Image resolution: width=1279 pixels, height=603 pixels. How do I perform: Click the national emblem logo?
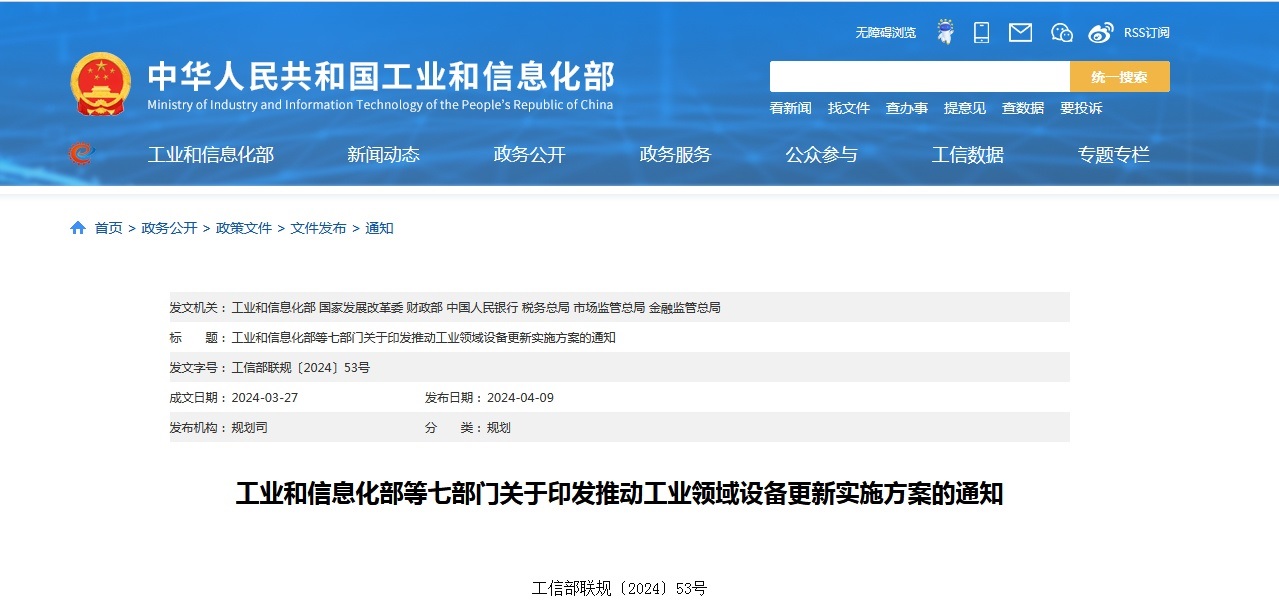(99, 83)
